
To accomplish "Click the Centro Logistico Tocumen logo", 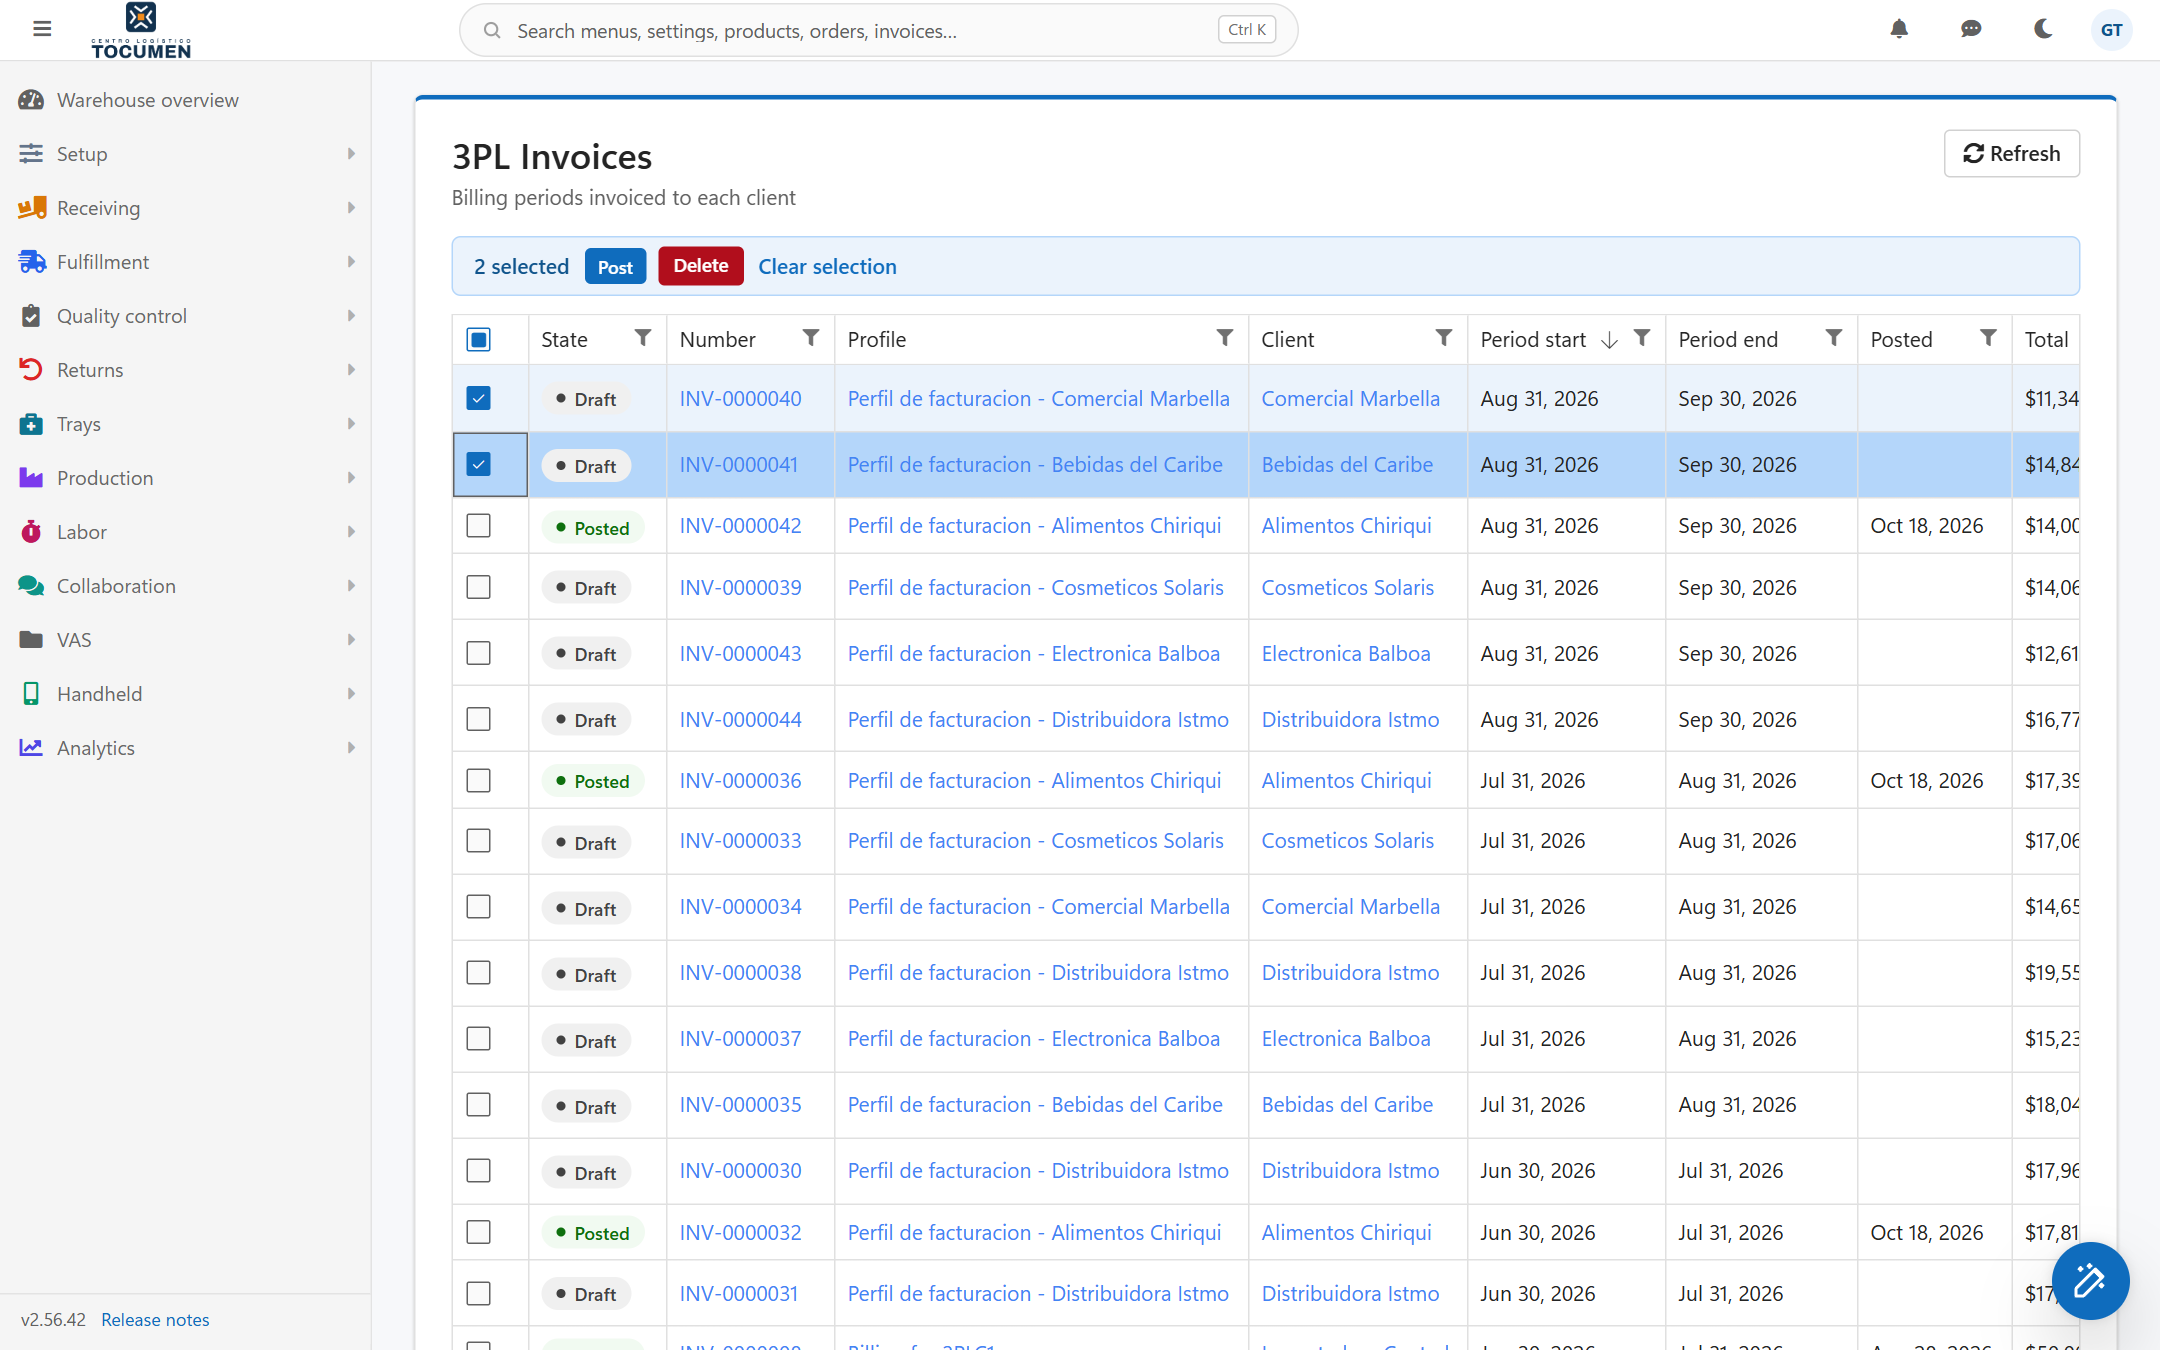I will point(141,31).
